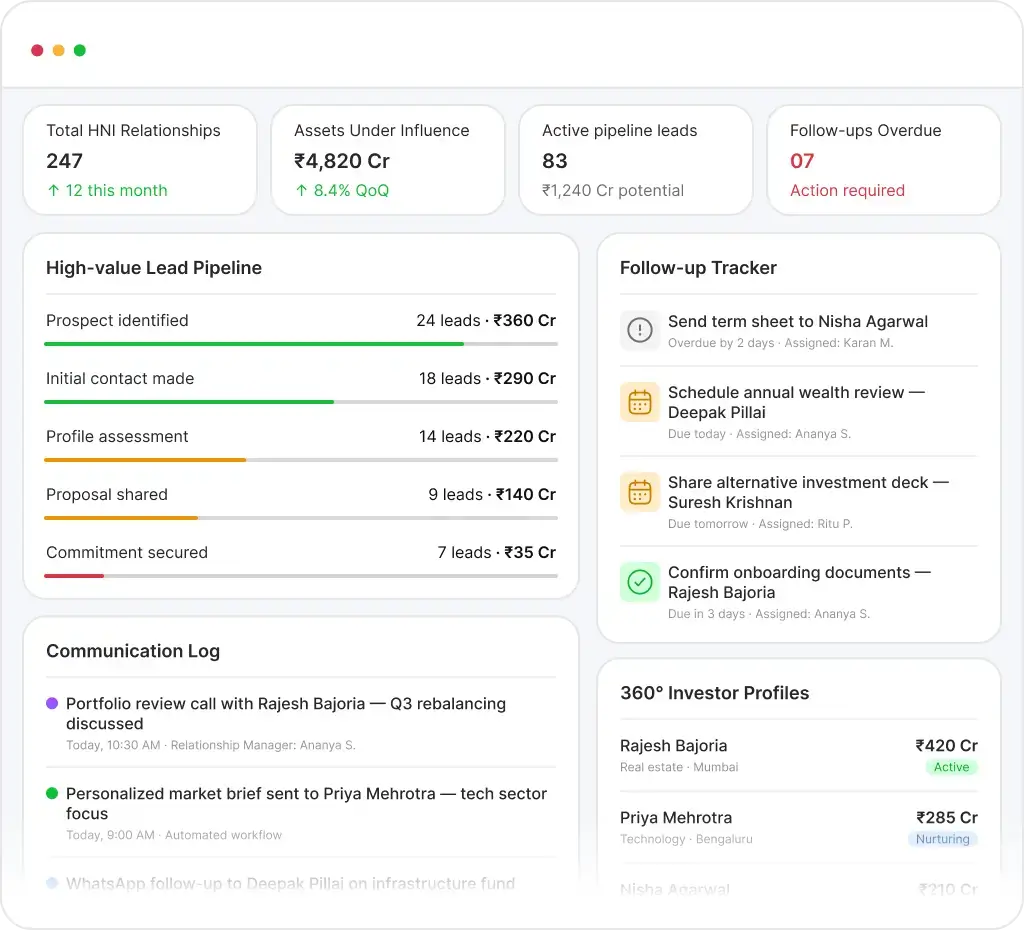1024x930 pixels.
Task: Select the calendar icon for Deepak Pillai wealth review
Action: [x=640, y=402]
